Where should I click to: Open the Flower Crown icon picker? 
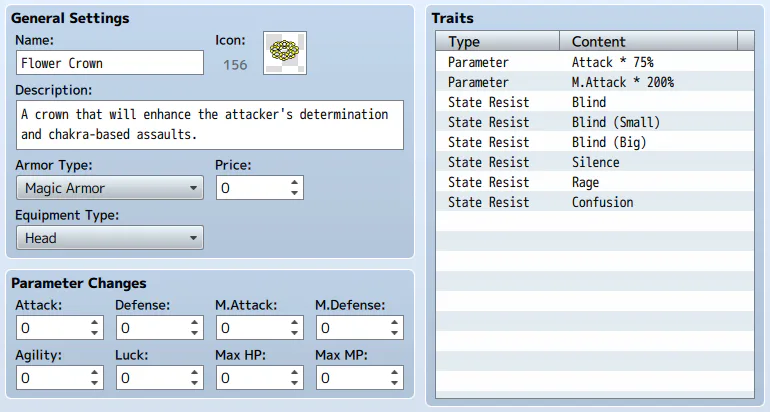285,53
